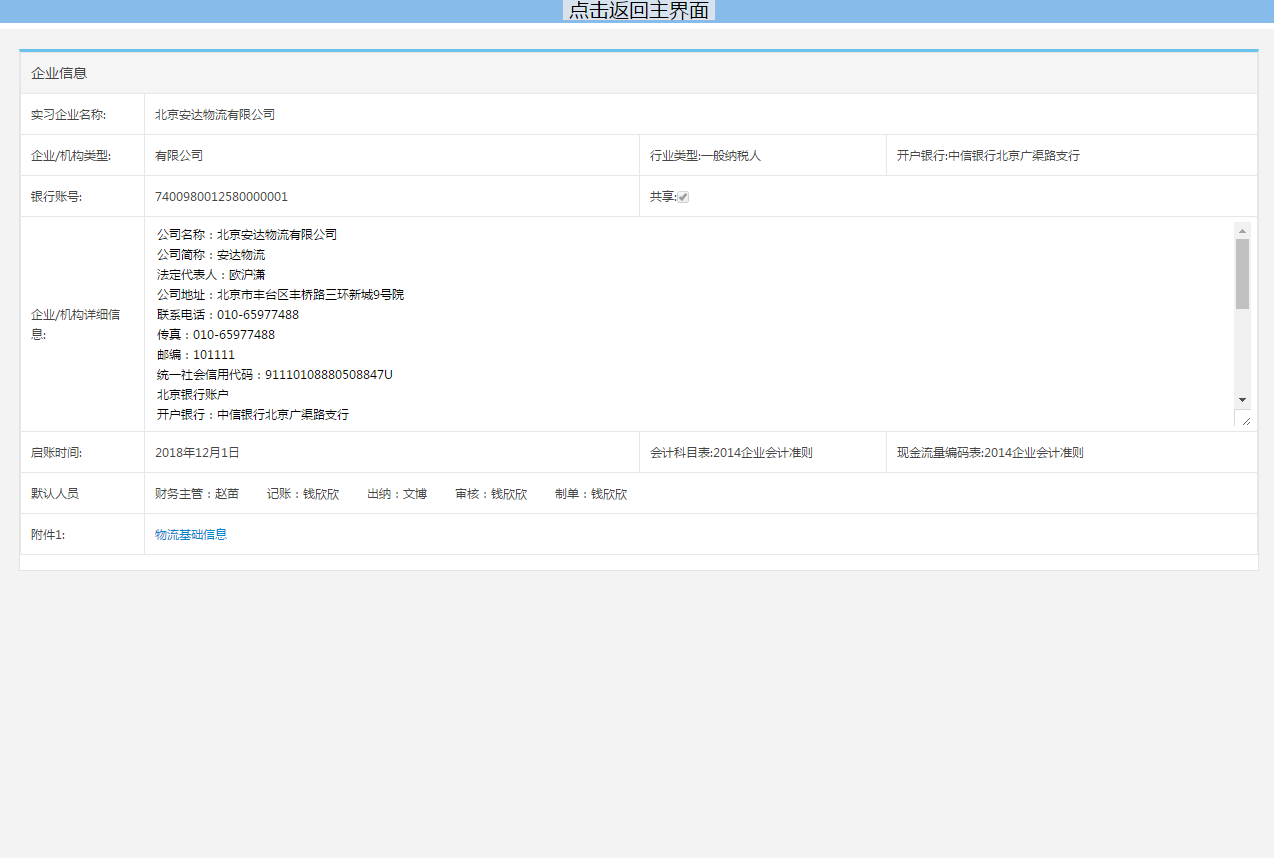Click company name 北京安达物流有限公司 in the top row
The image size is (1274, 858).
coord(215,115)
